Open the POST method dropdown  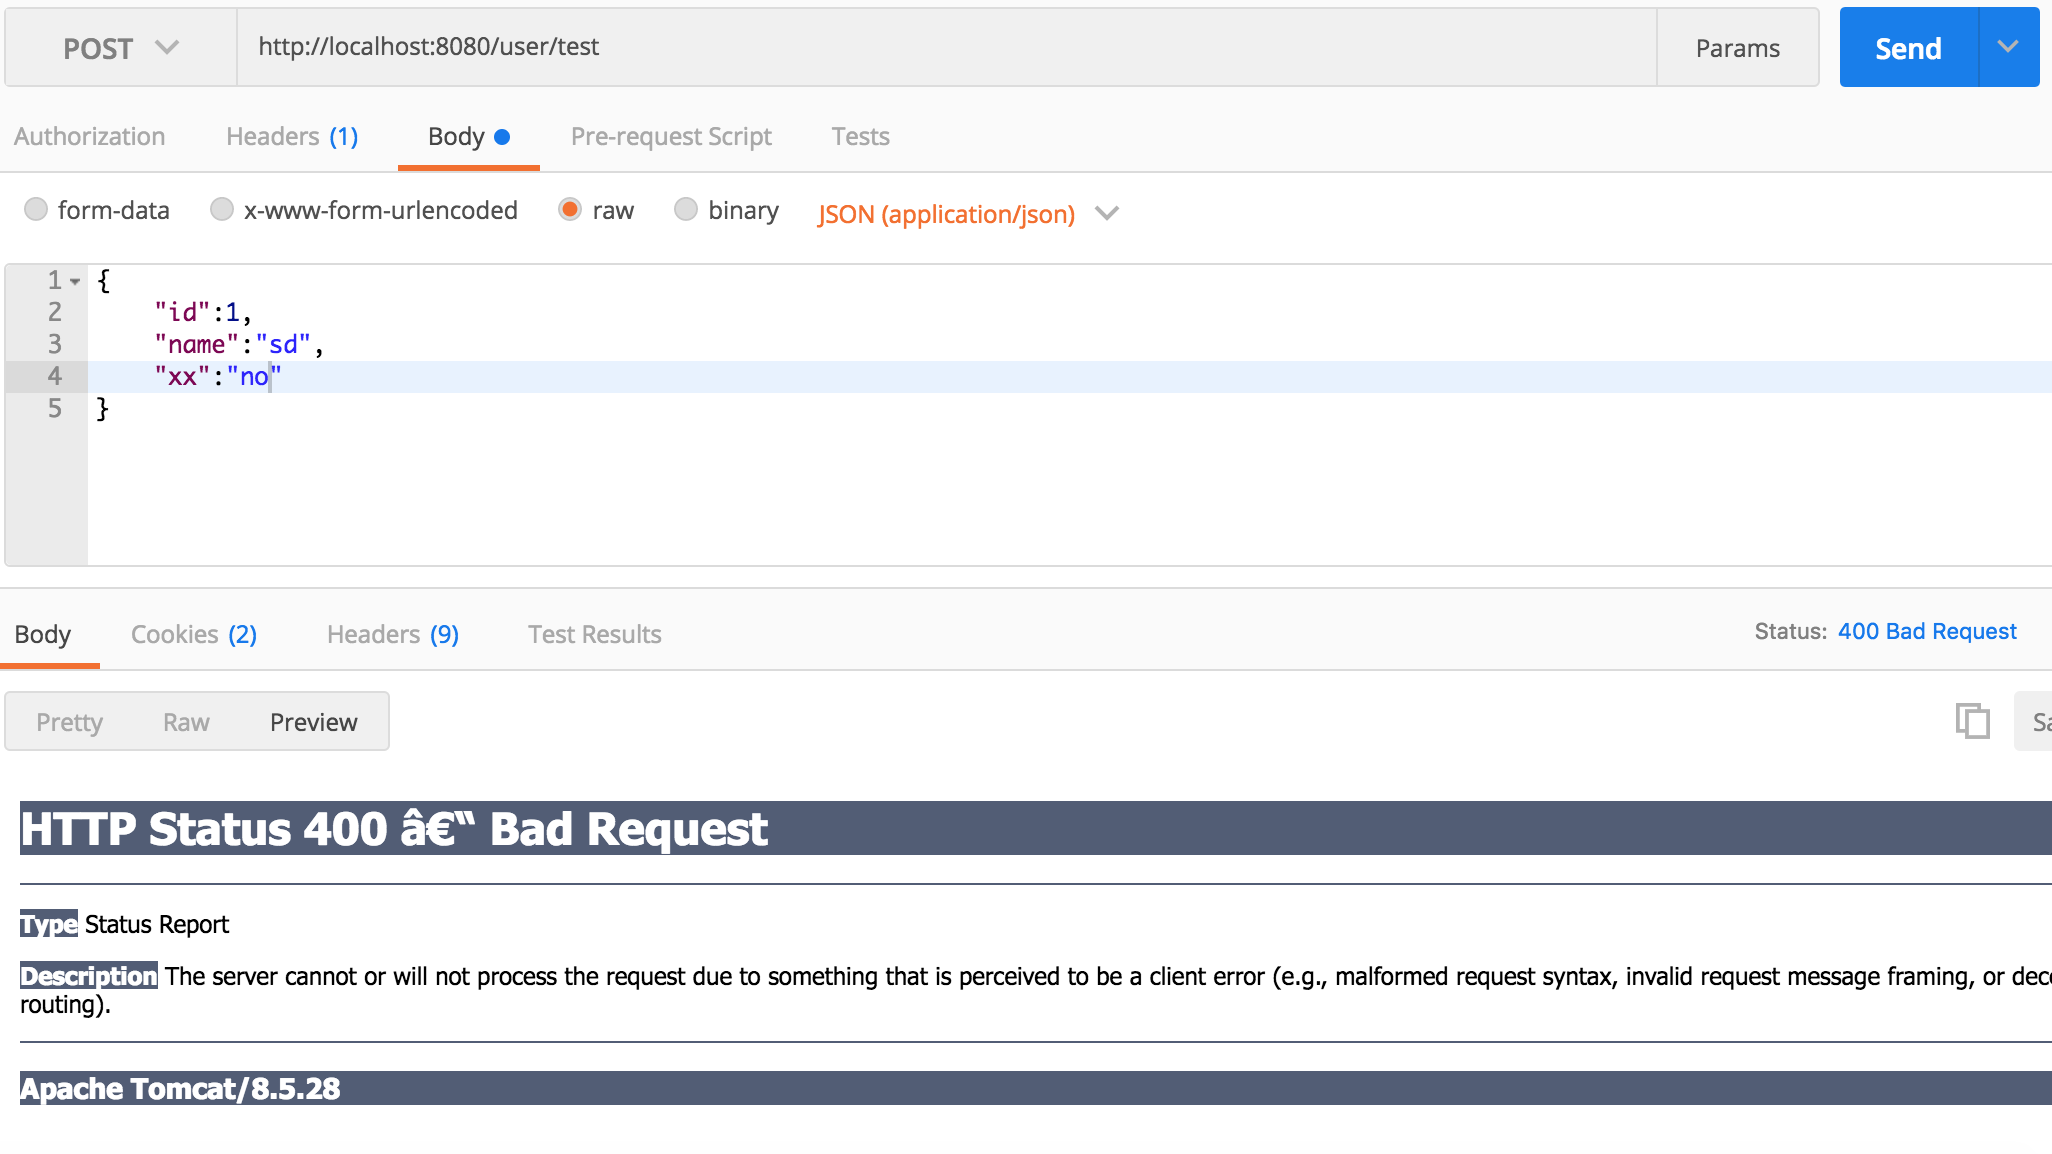tap(121, 48)
